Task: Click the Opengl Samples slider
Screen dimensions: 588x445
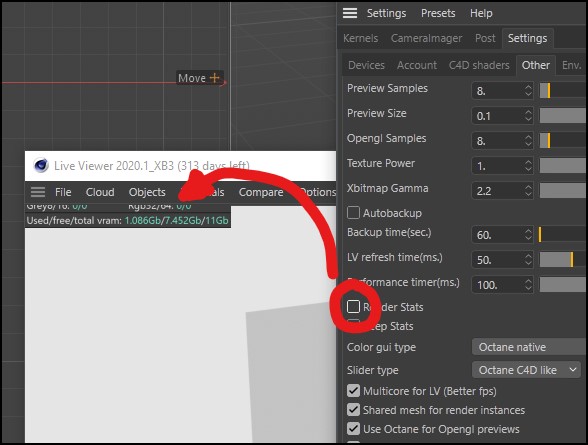Action: click(562, 141)
